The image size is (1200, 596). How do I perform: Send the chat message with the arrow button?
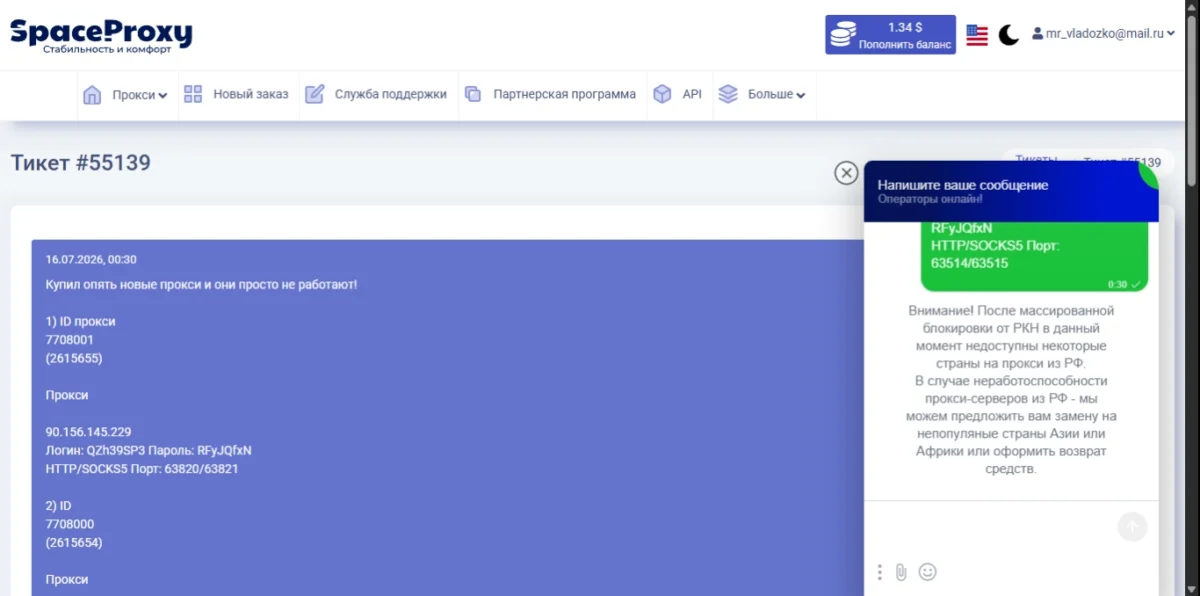[x=1132, y=527]
